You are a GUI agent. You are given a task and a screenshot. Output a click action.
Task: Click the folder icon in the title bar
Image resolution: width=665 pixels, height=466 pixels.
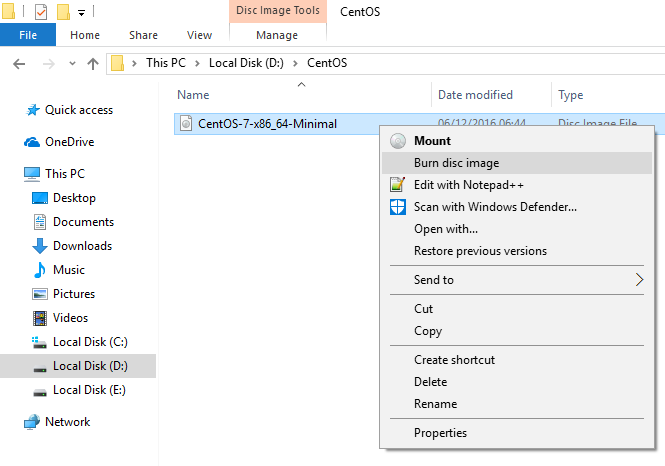point(8,11)
